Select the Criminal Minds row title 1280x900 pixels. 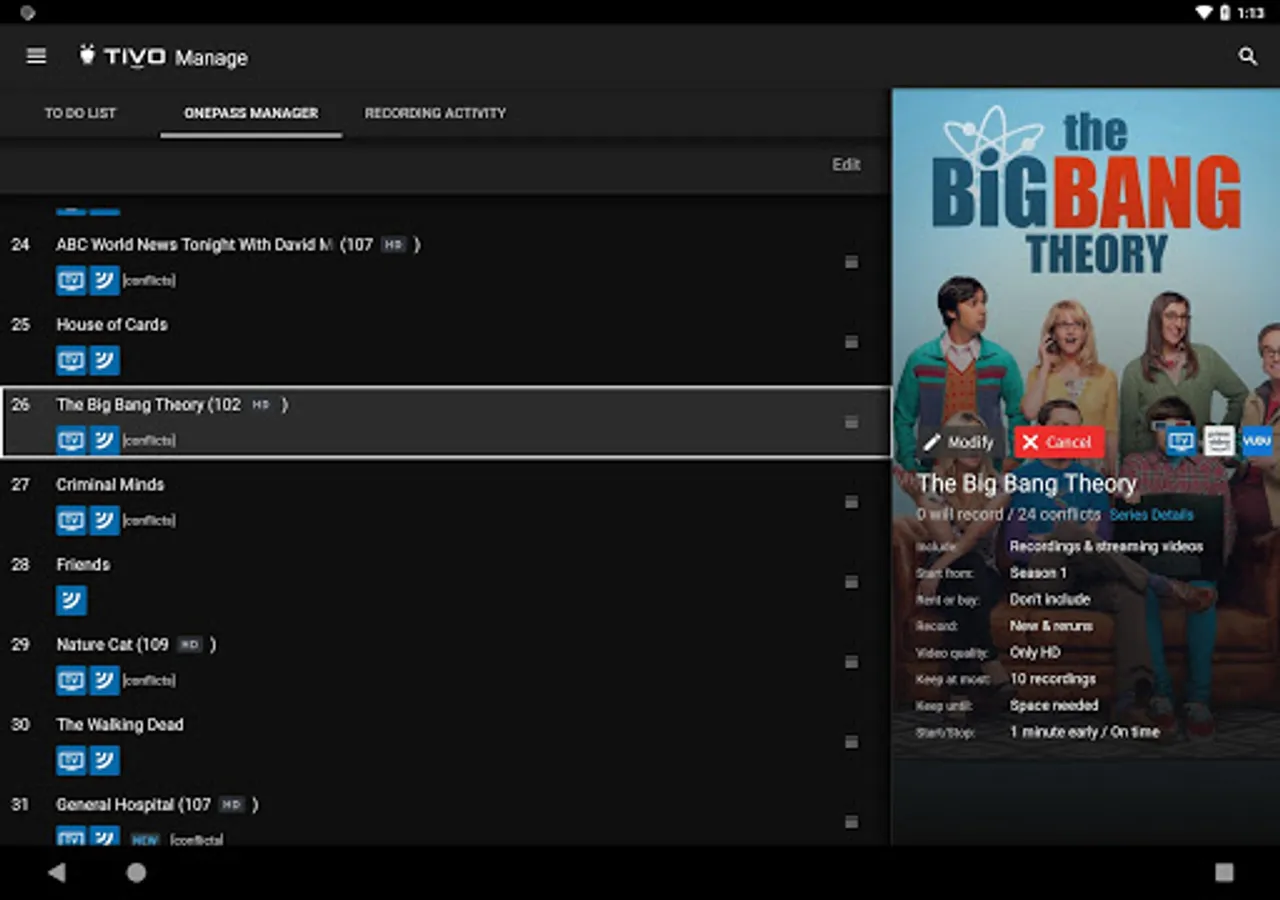110,484
